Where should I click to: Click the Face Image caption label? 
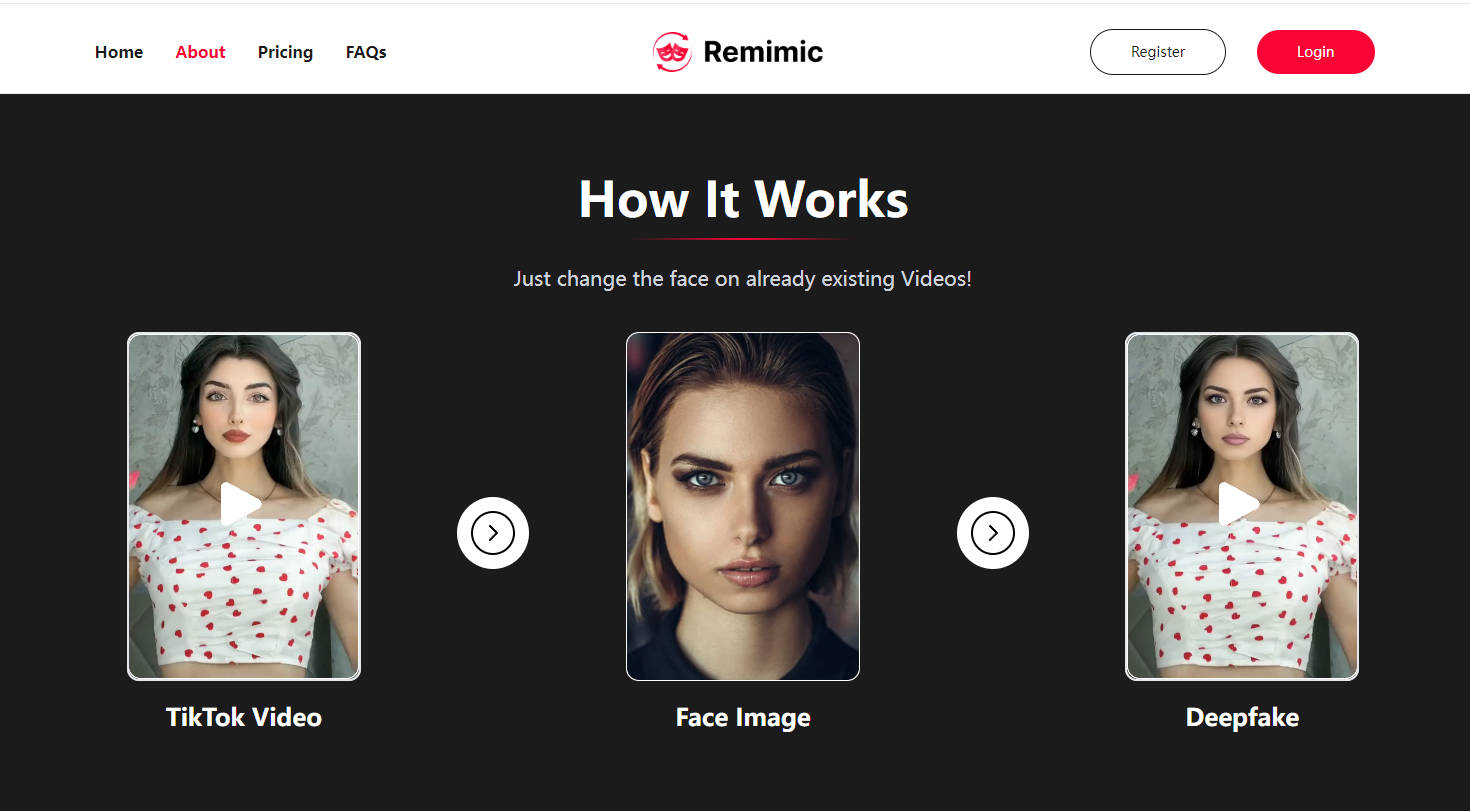pyautogui.click(x=742, y=717)
